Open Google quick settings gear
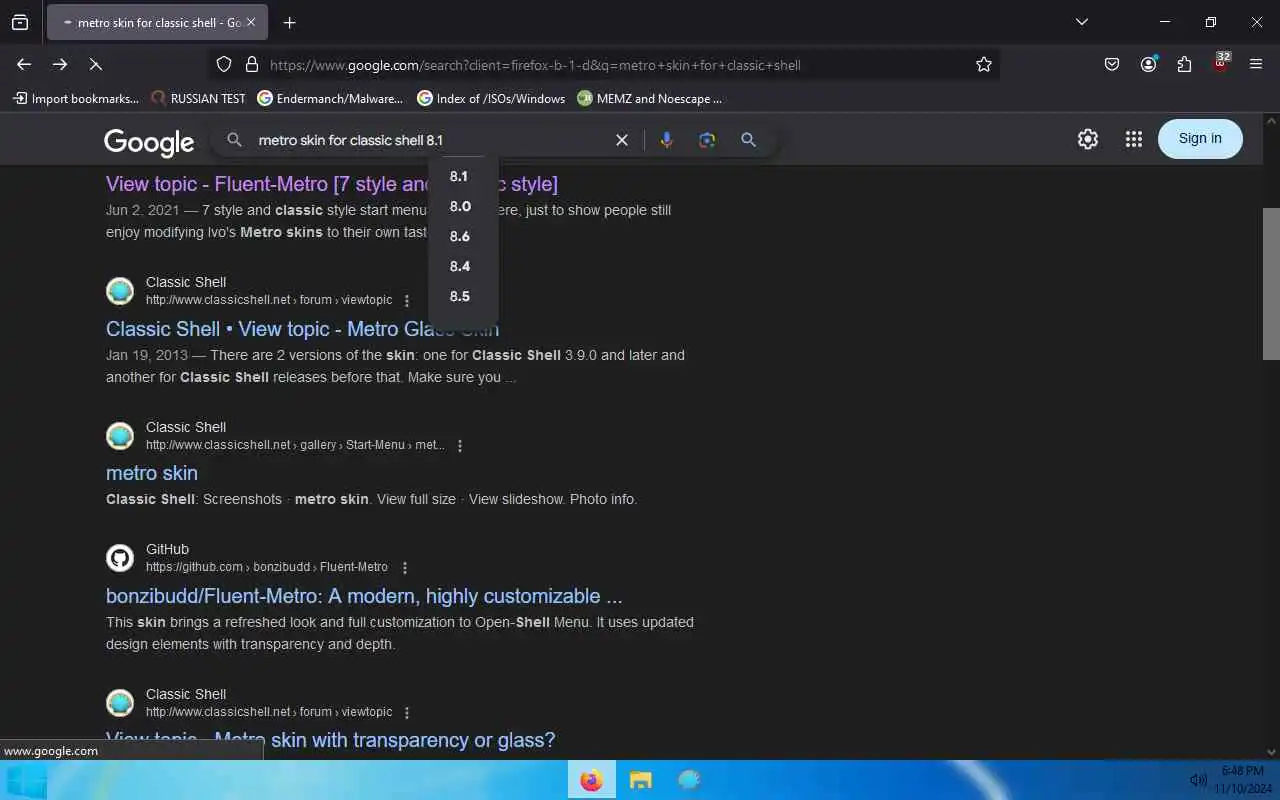 point(1088,139)
